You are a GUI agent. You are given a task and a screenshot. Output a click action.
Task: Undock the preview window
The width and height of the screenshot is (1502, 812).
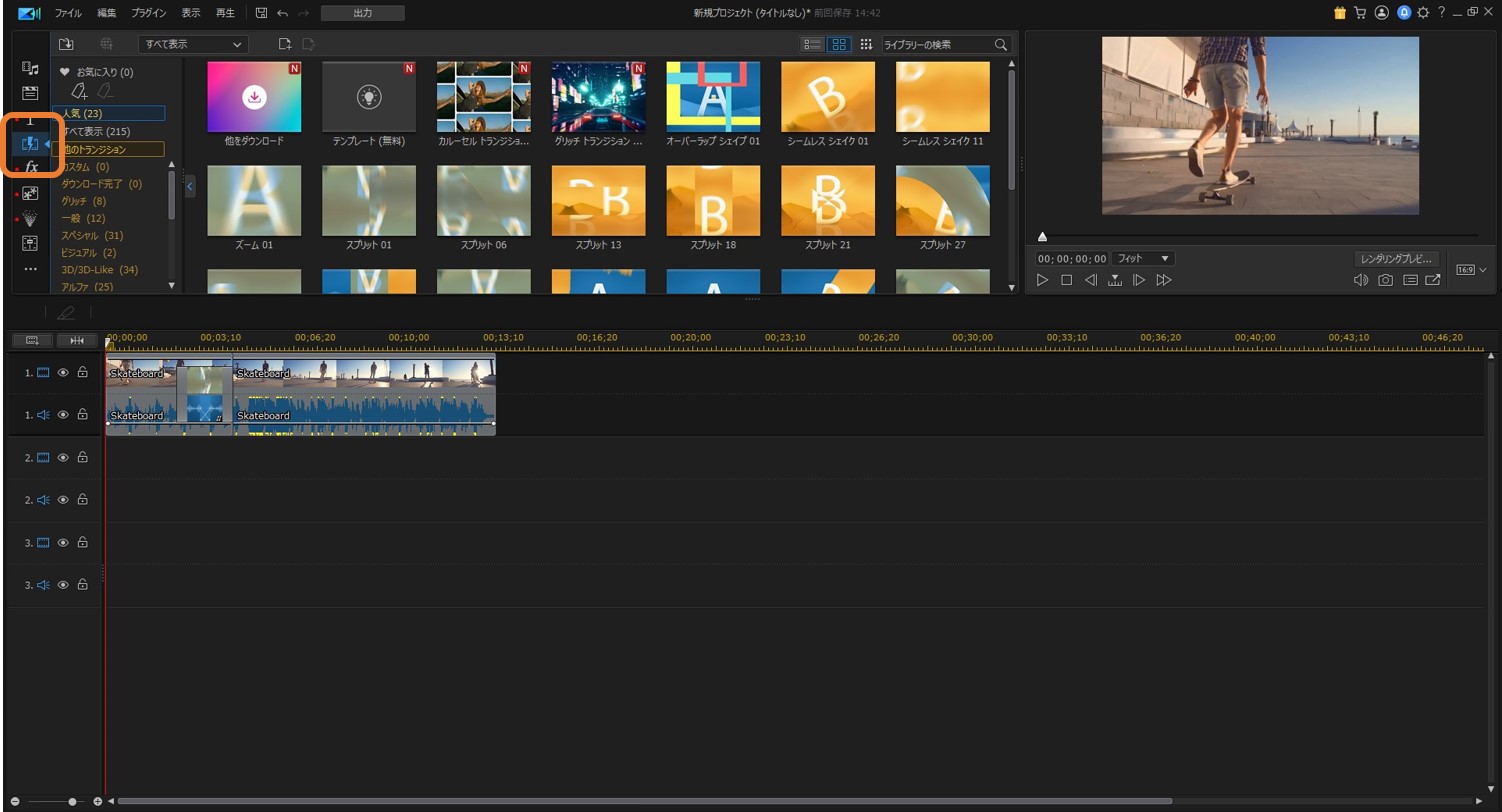point(1433,281)
